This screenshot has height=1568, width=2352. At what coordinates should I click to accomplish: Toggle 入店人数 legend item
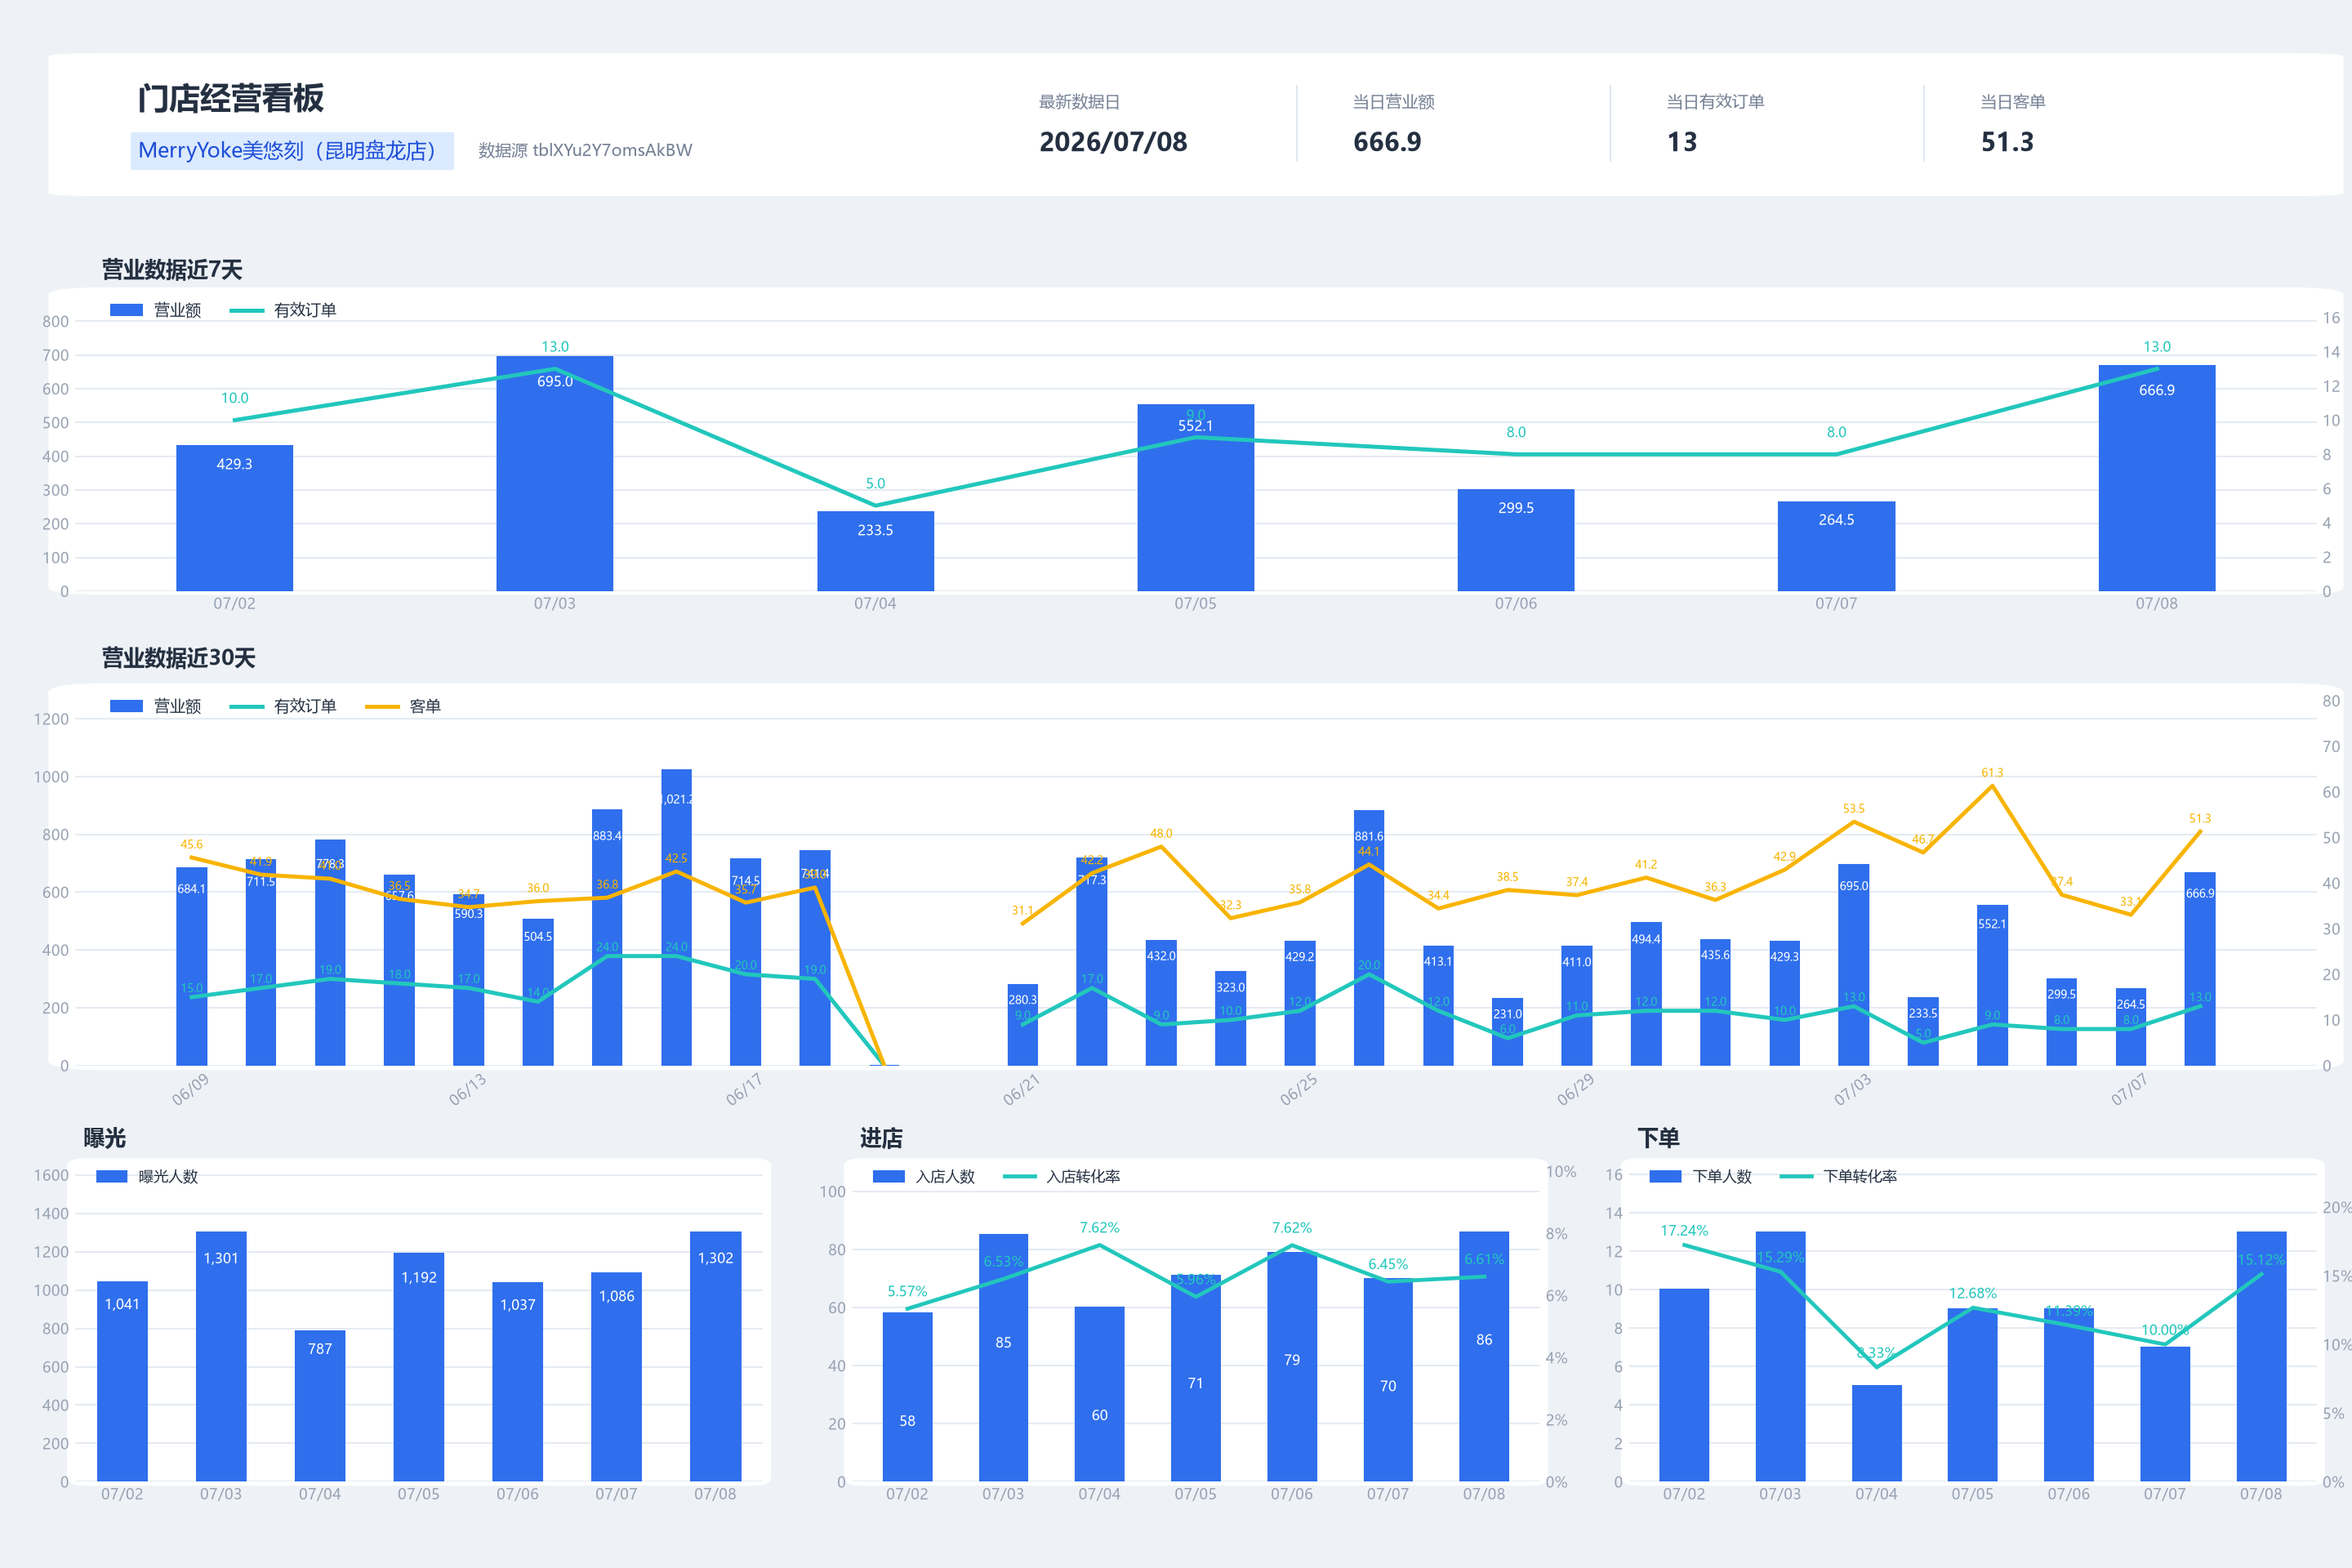[924, 1176]
